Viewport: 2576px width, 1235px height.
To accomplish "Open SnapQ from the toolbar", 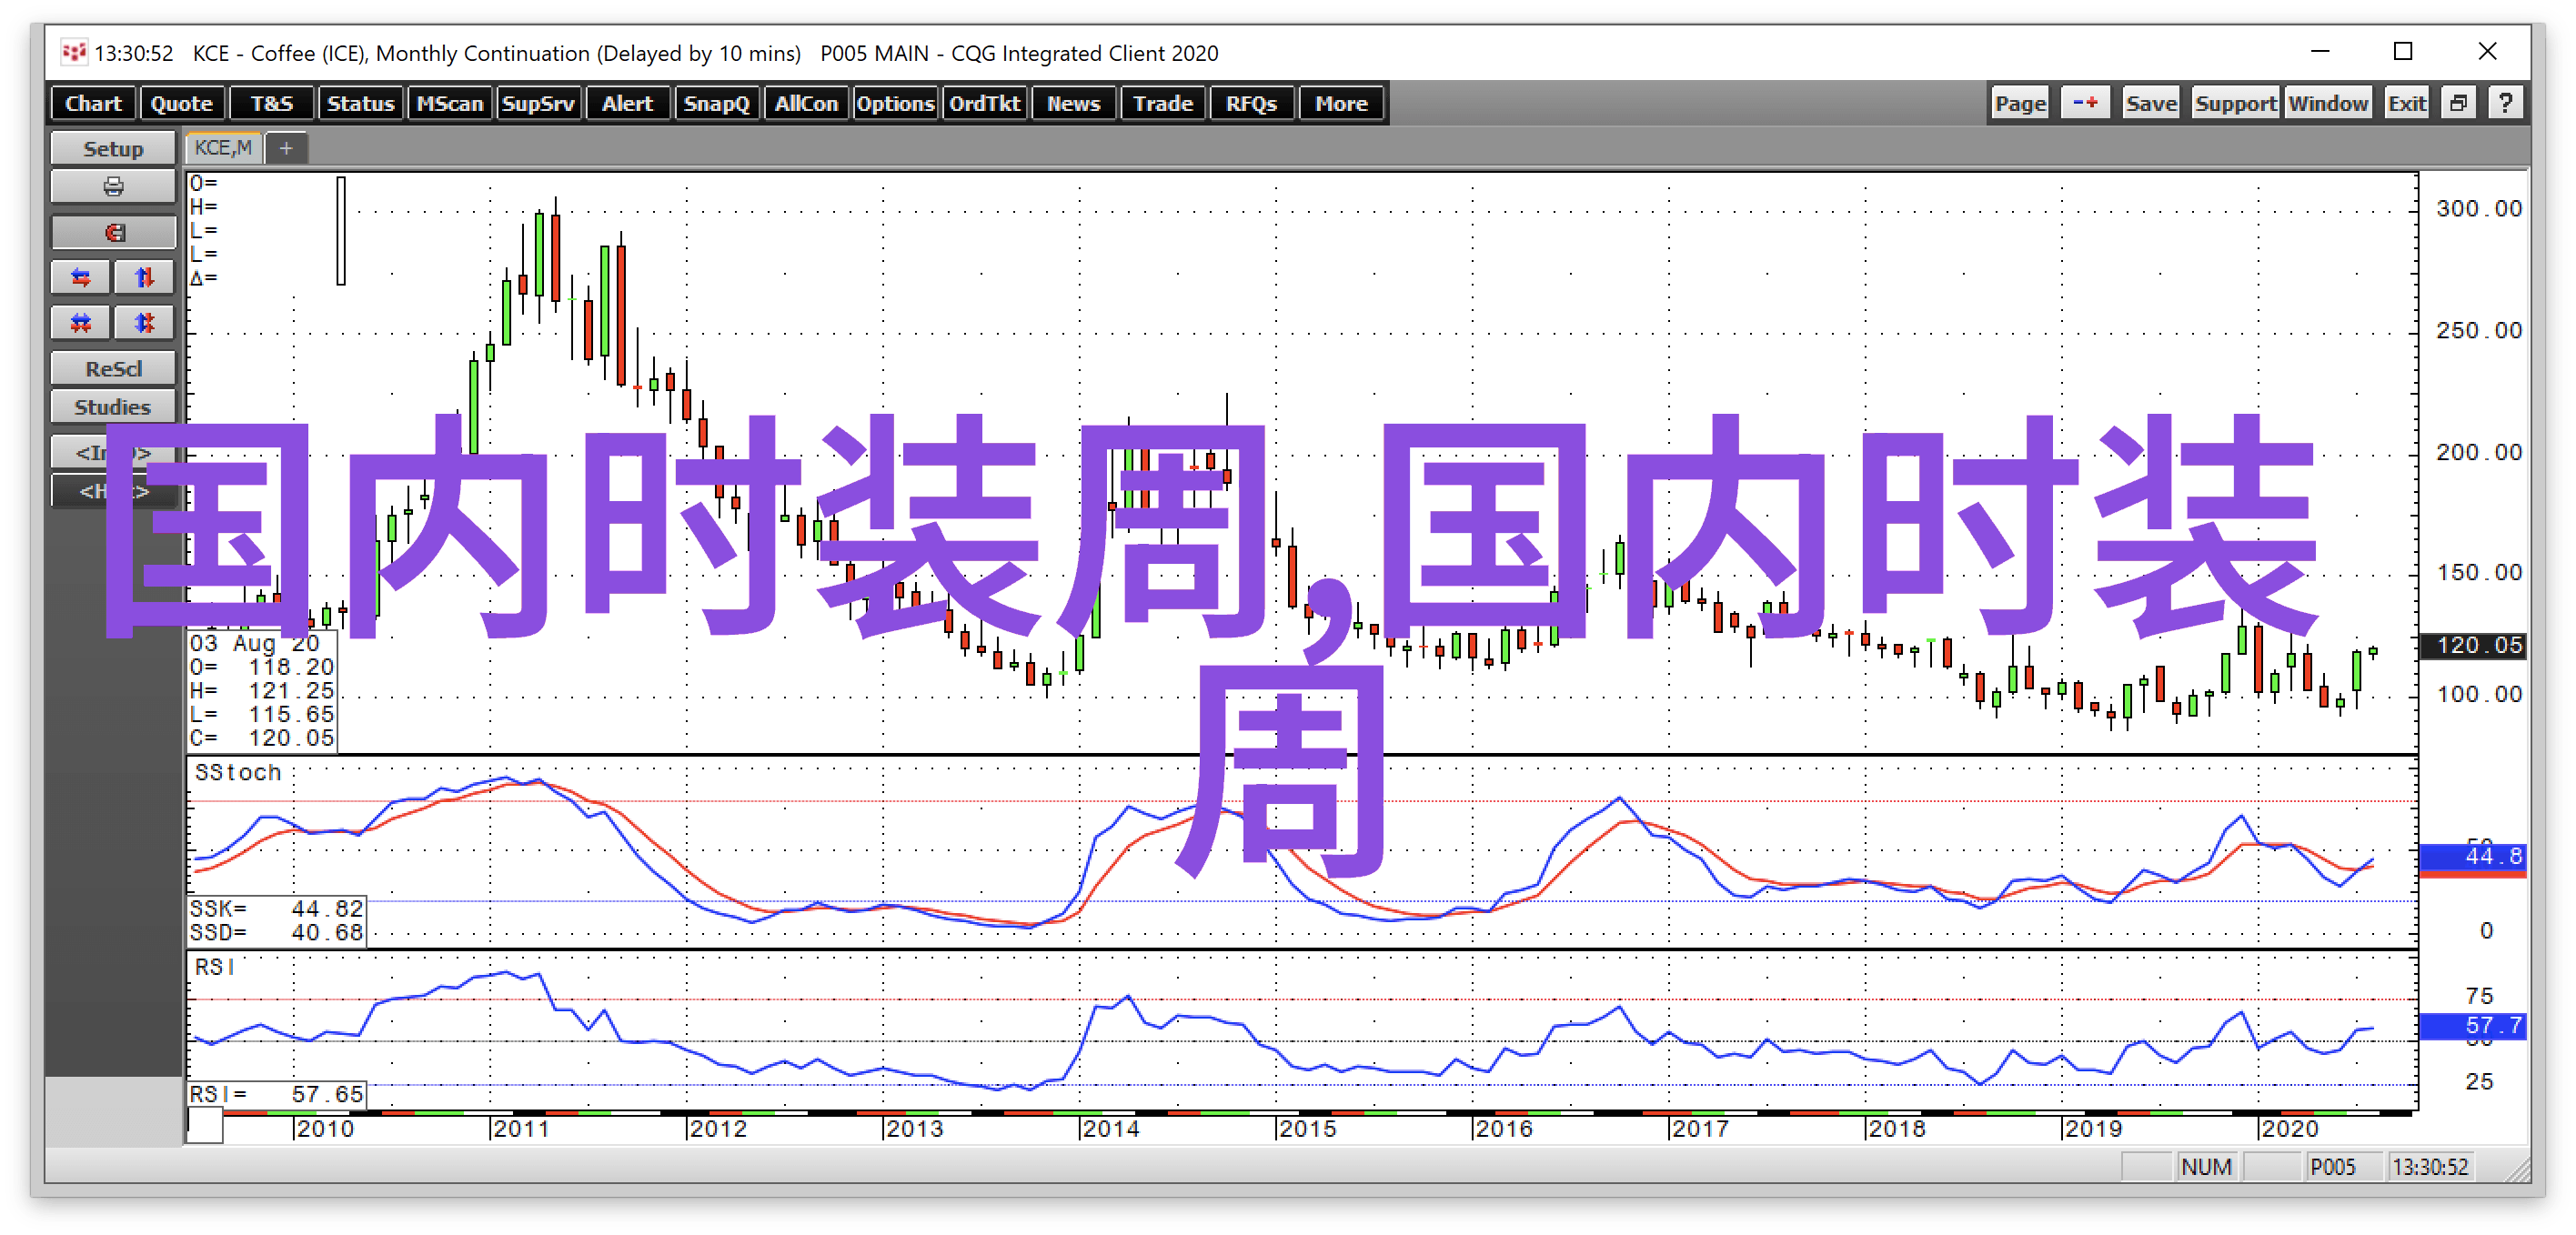I will 716,103.
